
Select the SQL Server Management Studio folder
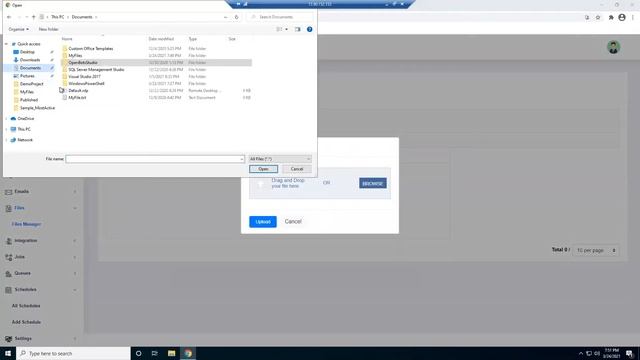(x=96, y=69)
